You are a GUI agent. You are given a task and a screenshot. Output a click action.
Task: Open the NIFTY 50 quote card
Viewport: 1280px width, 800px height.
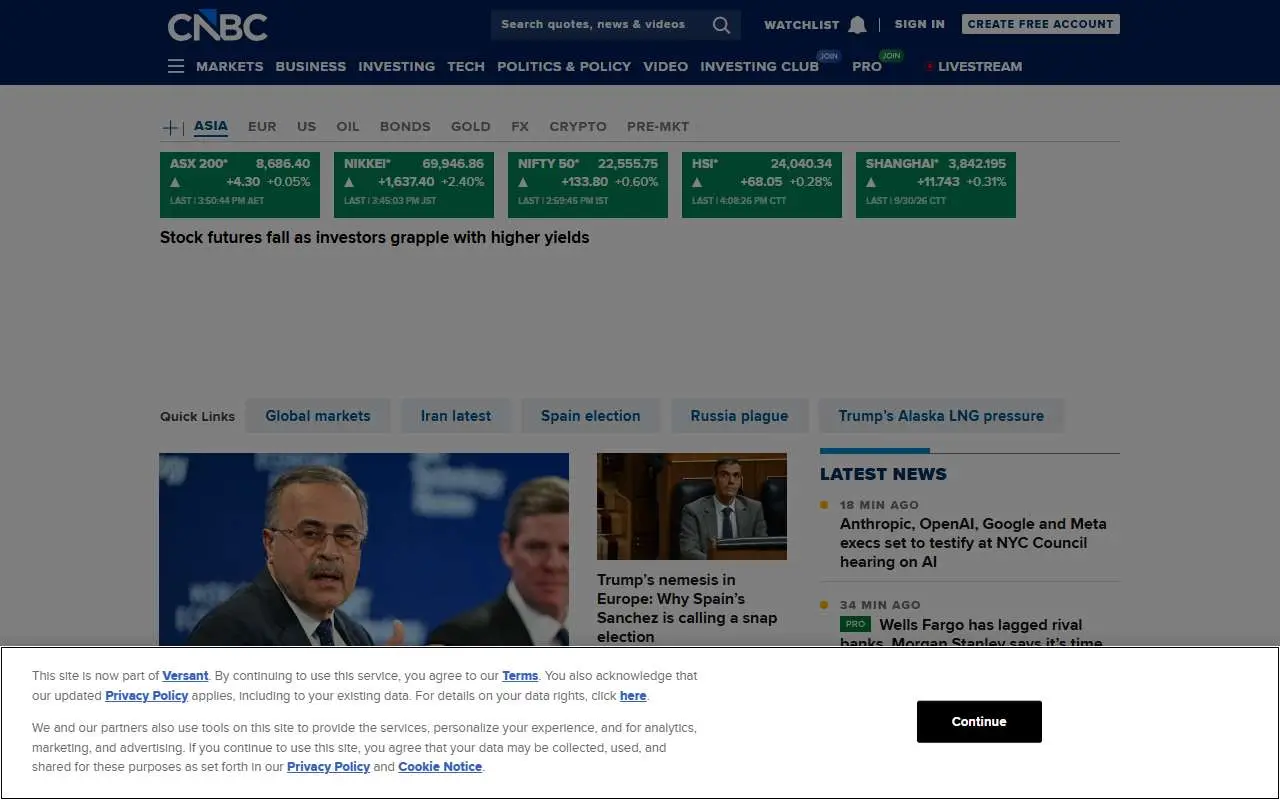point(588,185)
